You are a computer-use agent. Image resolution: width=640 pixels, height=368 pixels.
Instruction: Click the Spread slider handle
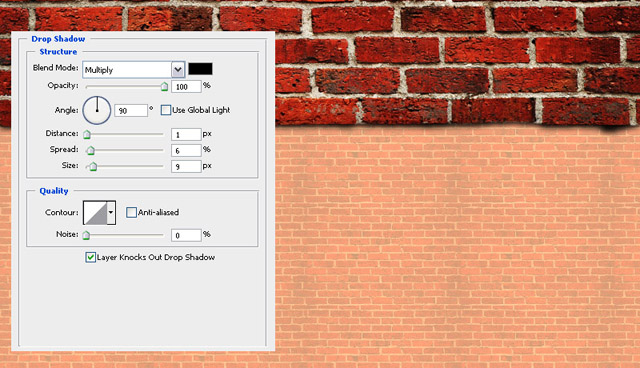pyautogui.click(x=91, y=151)
